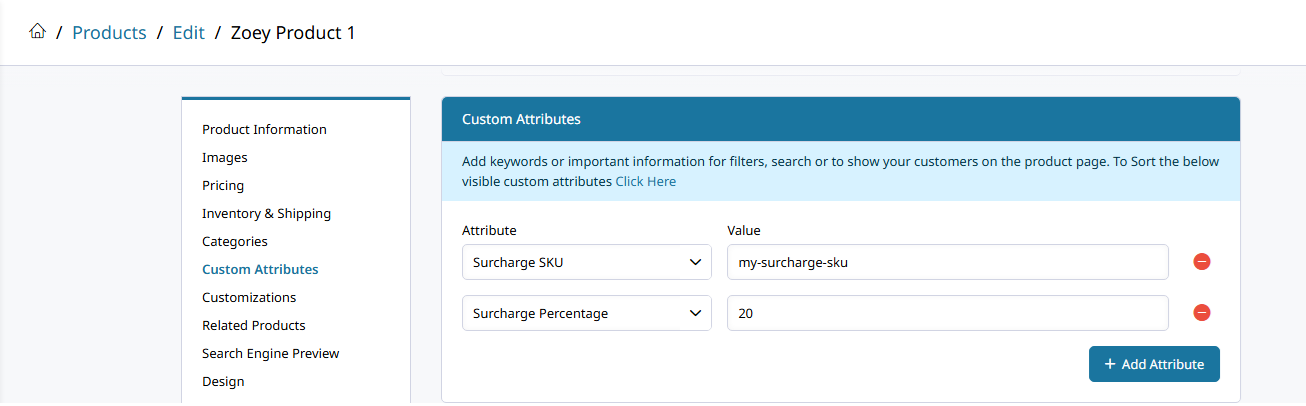1306x406 pixels.
Task: Show the Search Engine Preview section
Action: tap(270, 353)
